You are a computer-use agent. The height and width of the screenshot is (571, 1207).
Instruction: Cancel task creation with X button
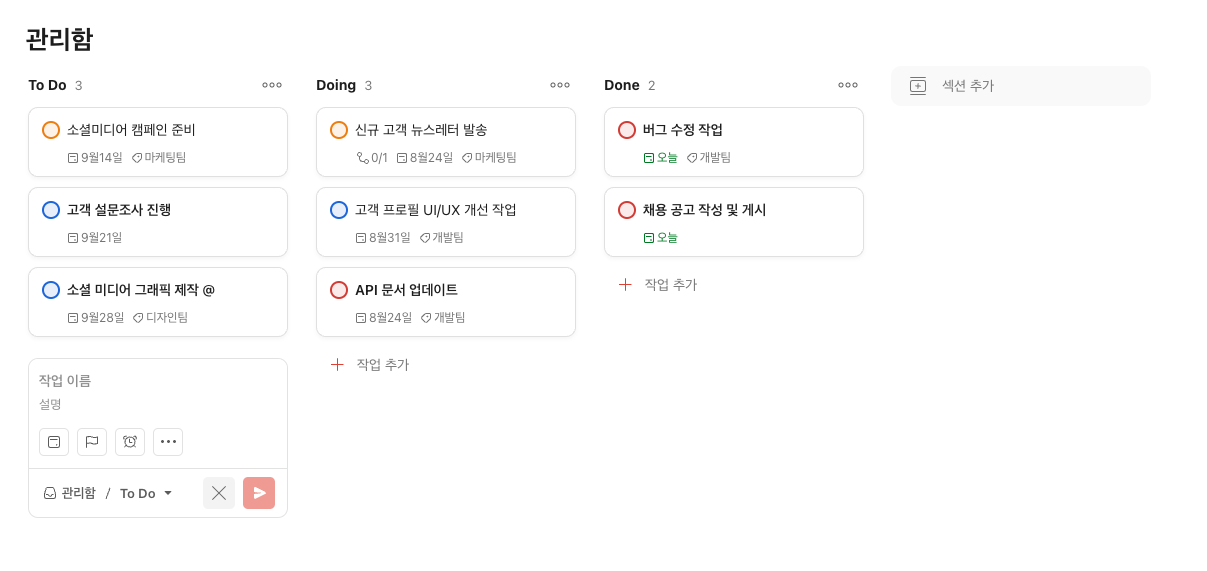tap(219, 493)
